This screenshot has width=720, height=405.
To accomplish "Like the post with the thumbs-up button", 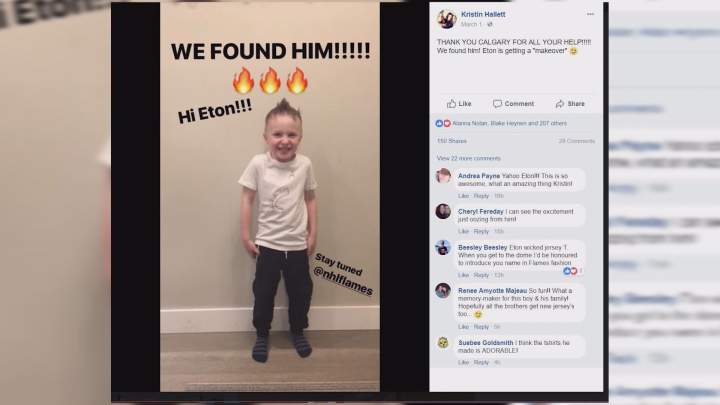I will tap(459, 104).
